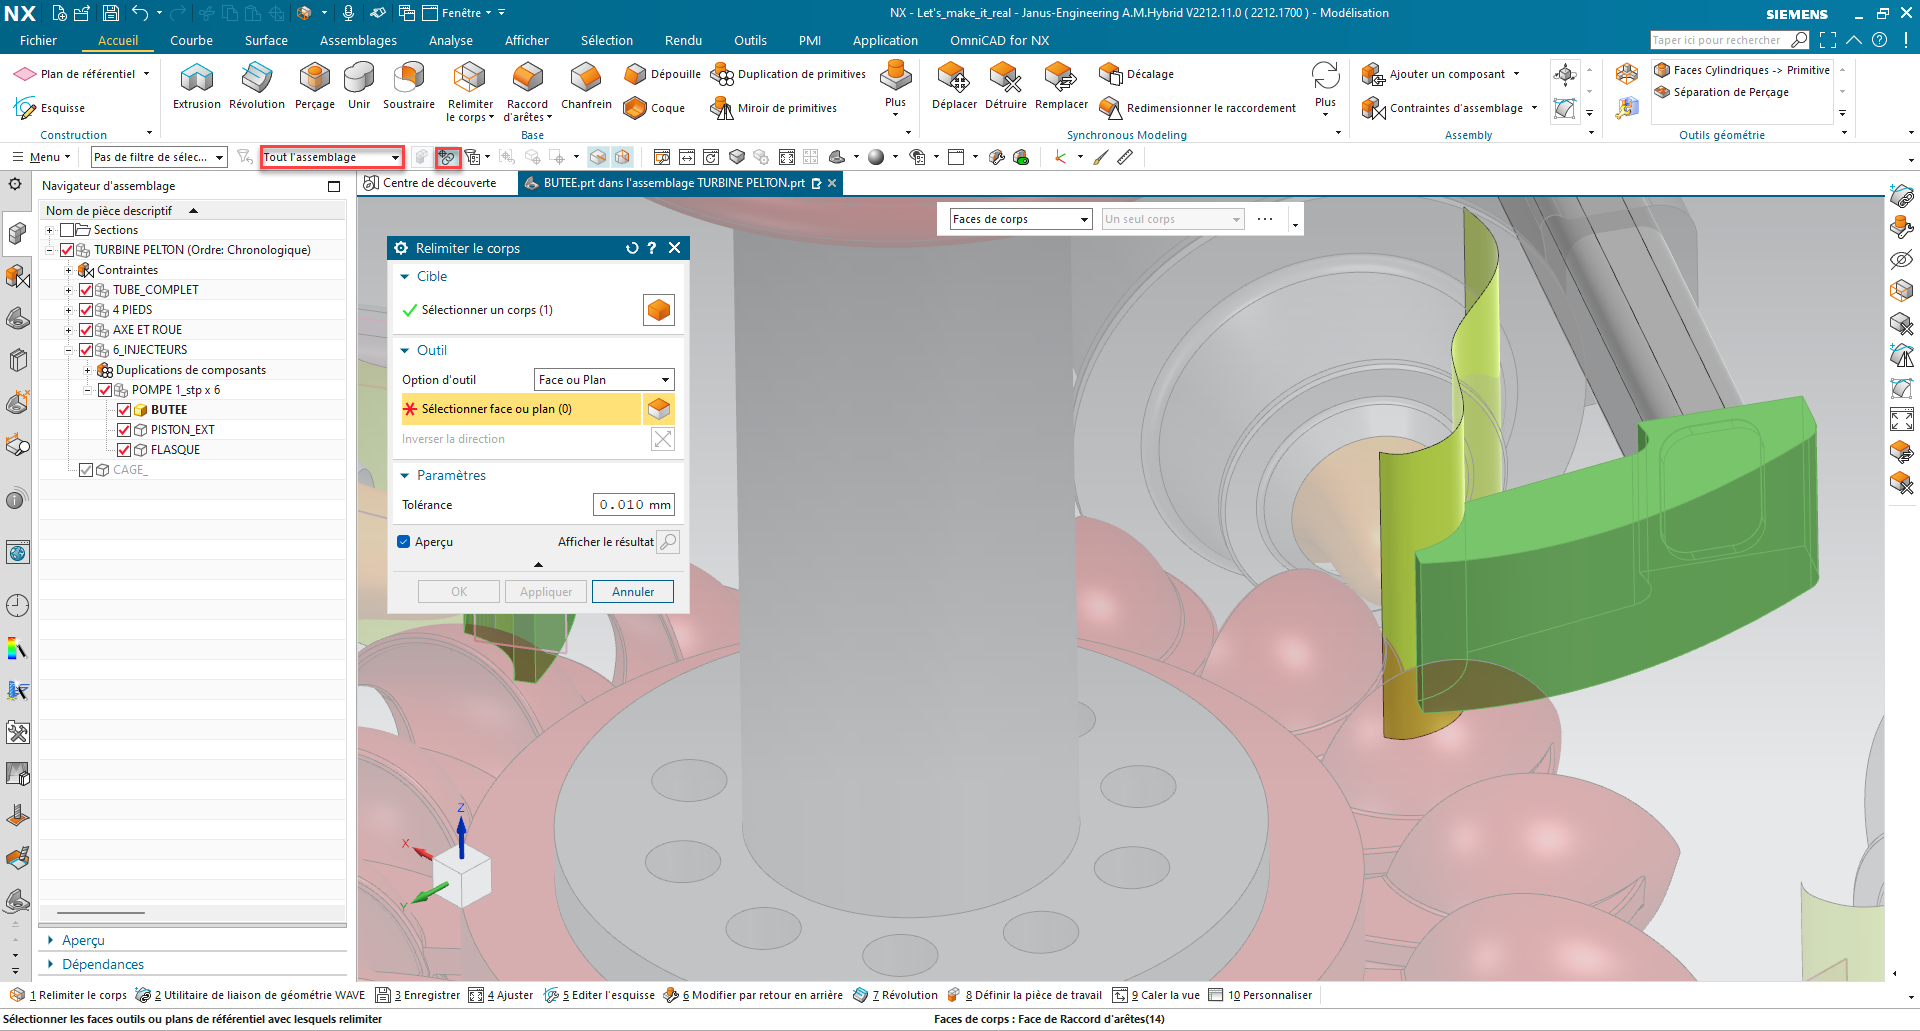1920x1031 pixels.
Task: Expand the Aperçu navigator panel
Action: point(51,940)
